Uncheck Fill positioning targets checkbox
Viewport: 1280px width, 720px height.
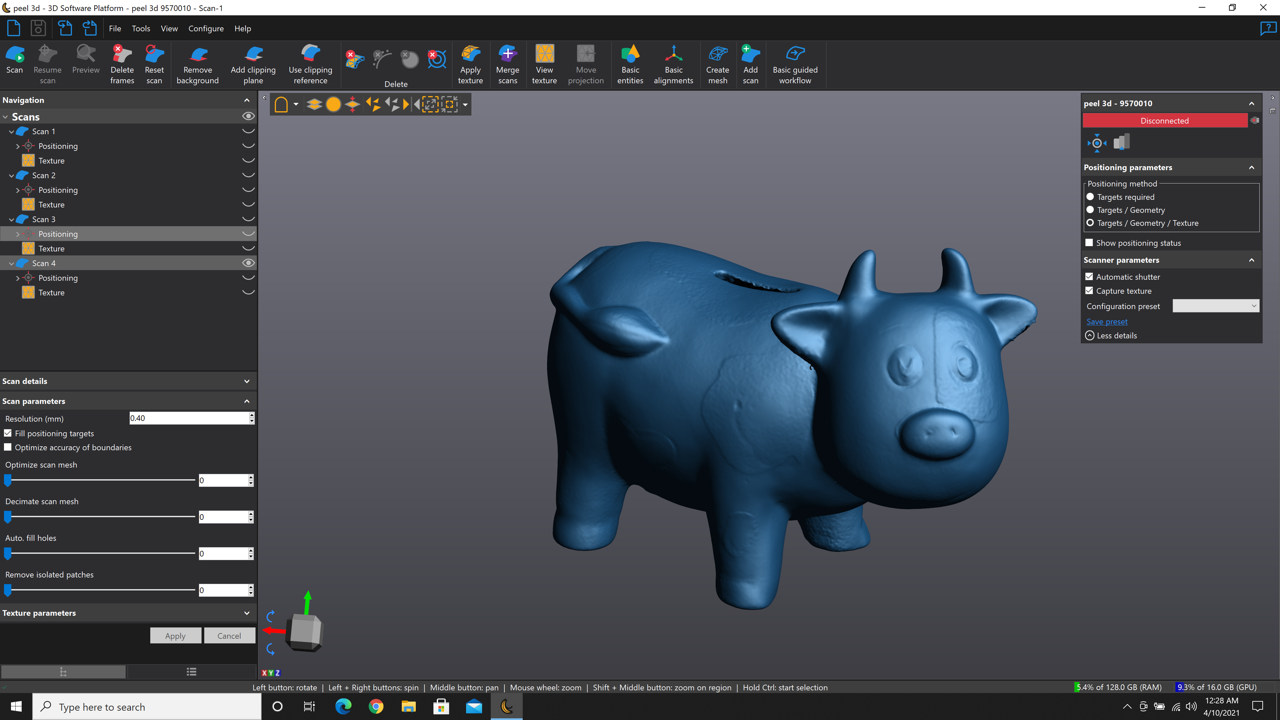pos(8,434)
